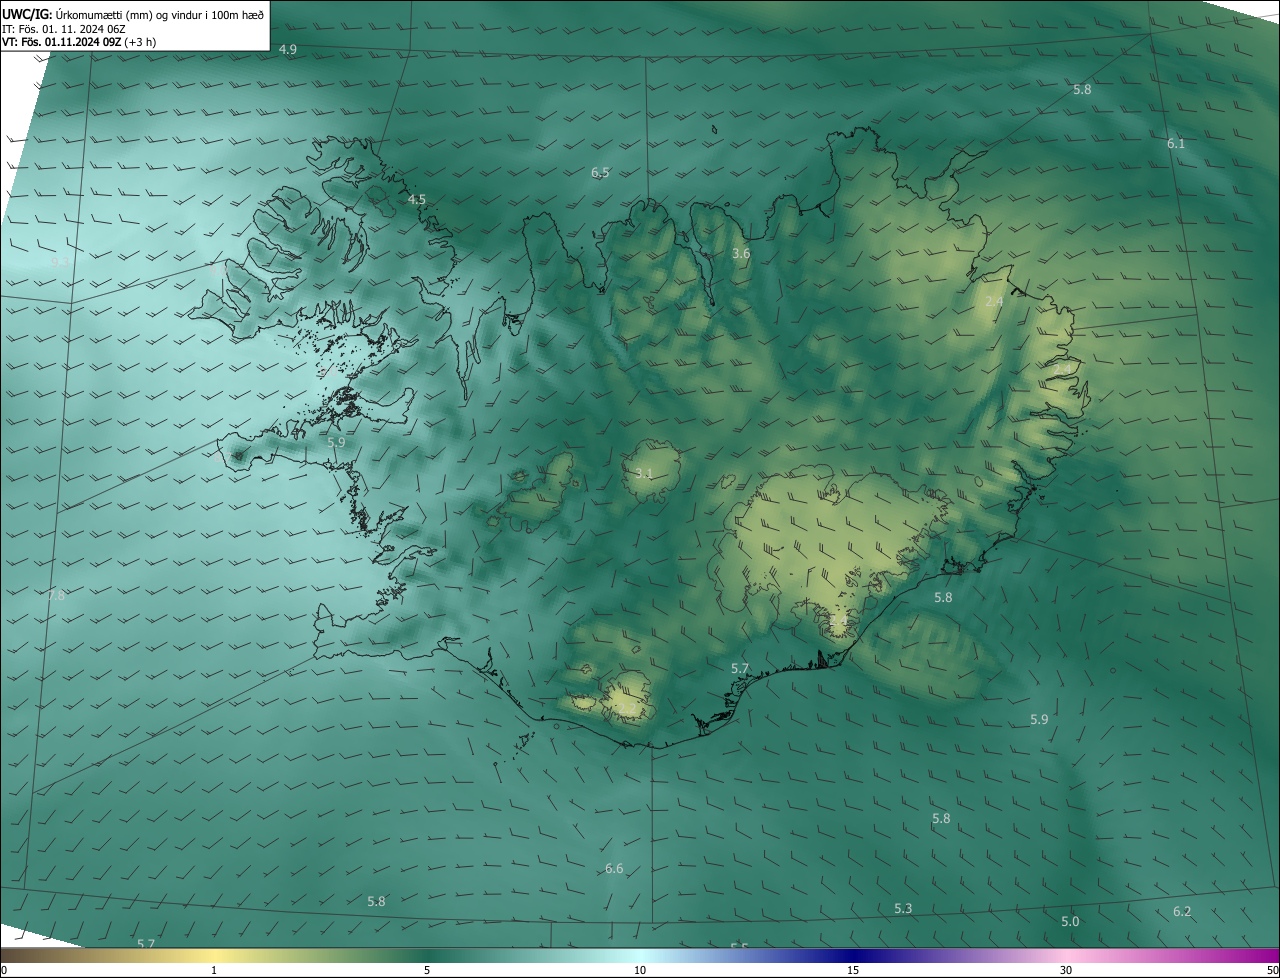
Task: Click the 6.5 value label north of Iceland
Action: (x=600, y=173)
